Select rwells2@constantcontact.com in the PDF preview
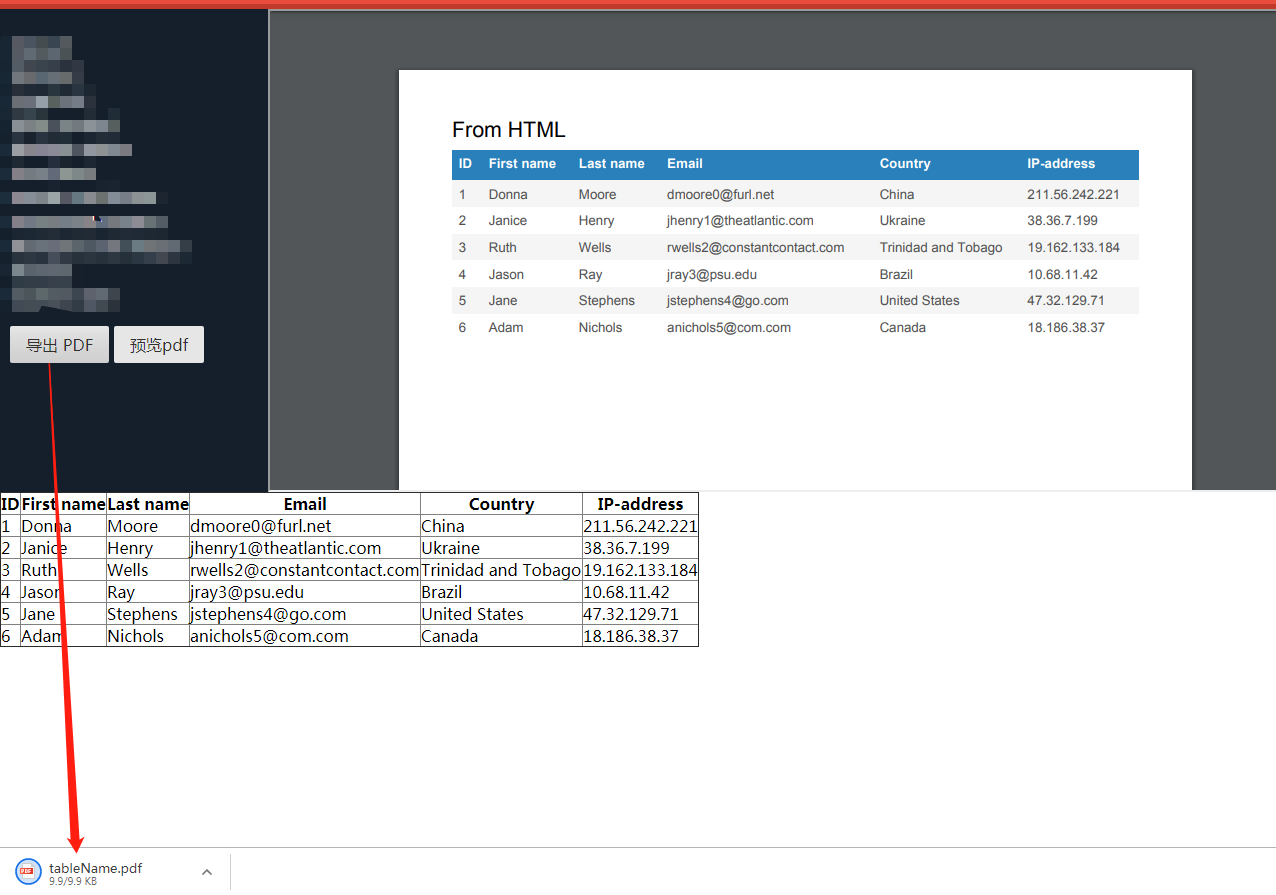The image size is (1276, 895). click(755, 247)
